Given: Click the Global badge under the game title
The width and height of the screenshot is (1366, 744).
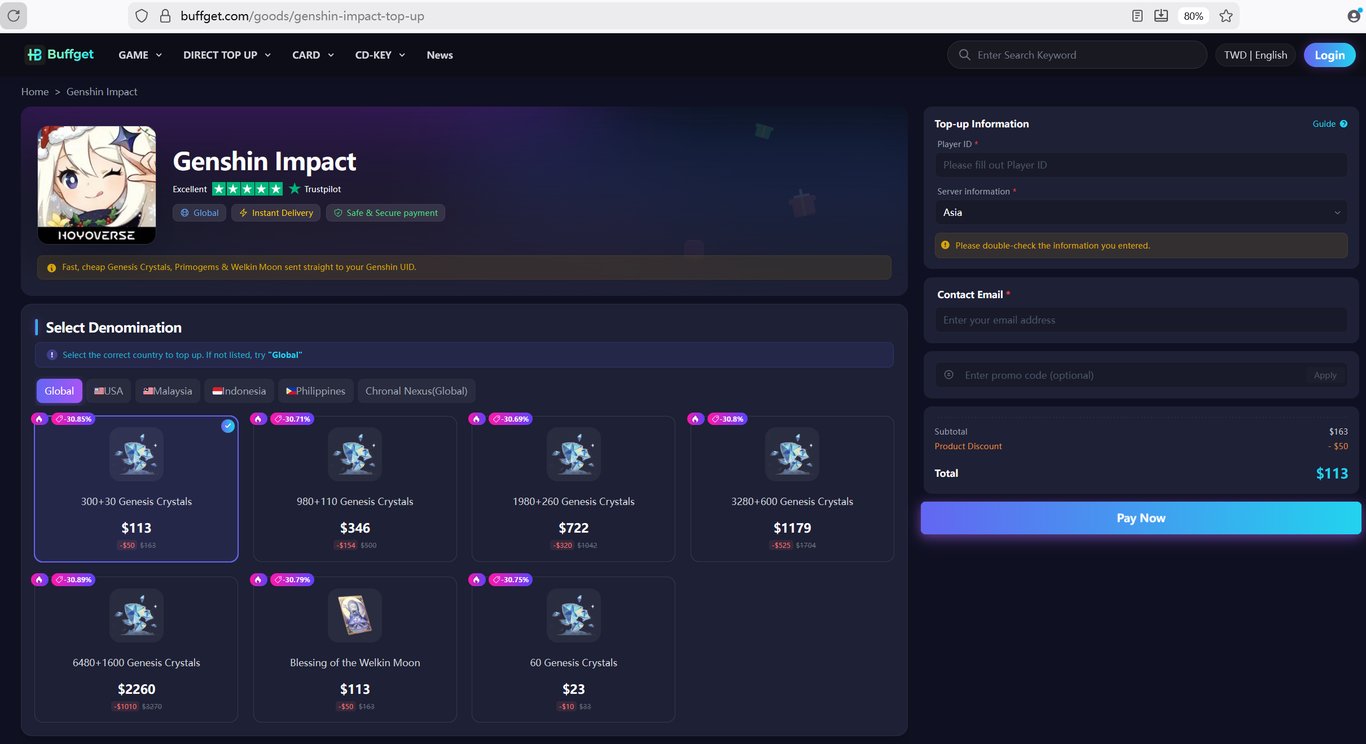Looking at the screenshot, I should (x=199, y=213).
